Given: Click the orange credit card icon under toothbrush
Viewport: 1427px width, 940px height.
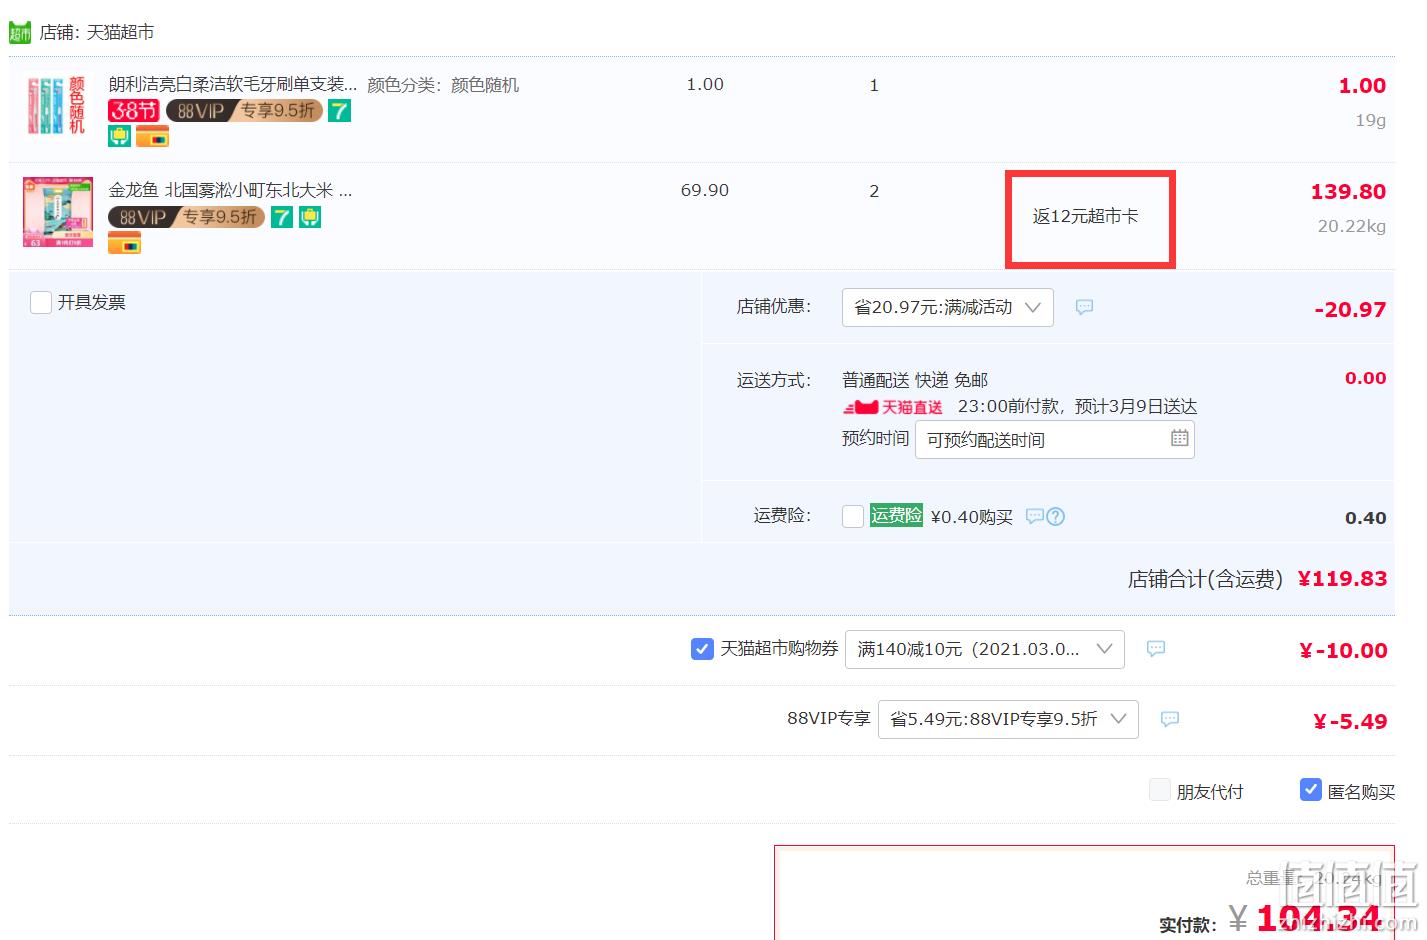Looking at the screenshot, I should click(152, 136).
